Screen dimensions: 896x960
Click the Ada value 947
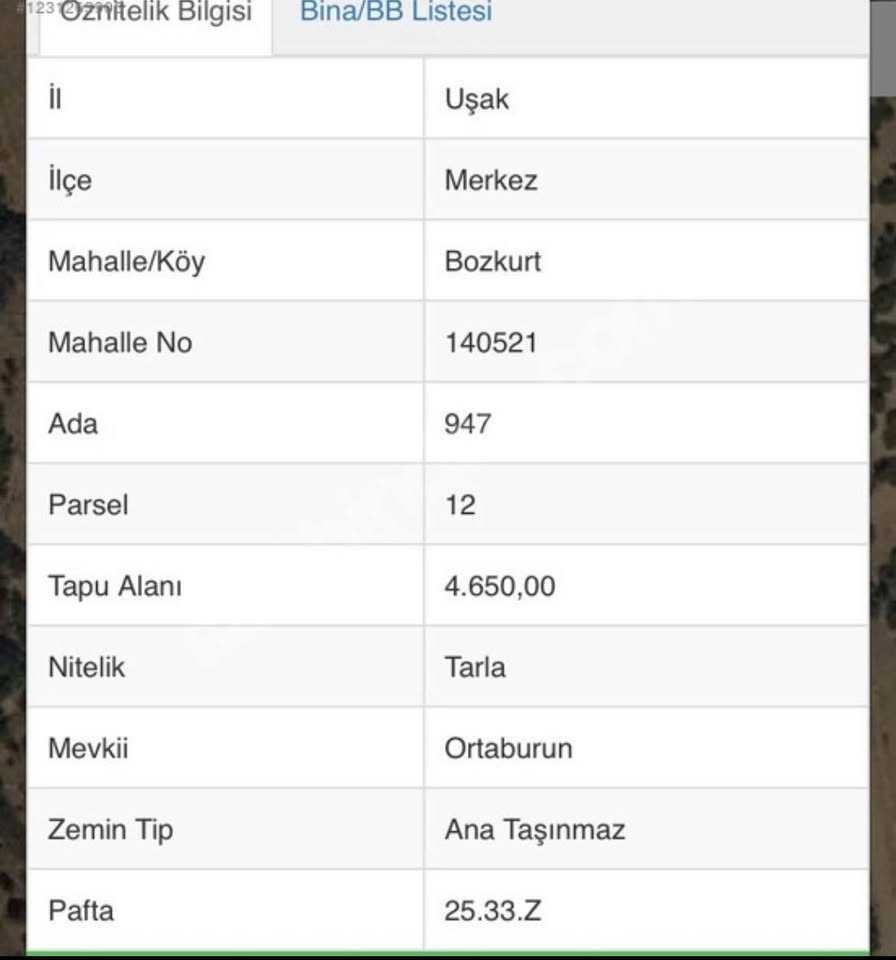coord(468,423)
